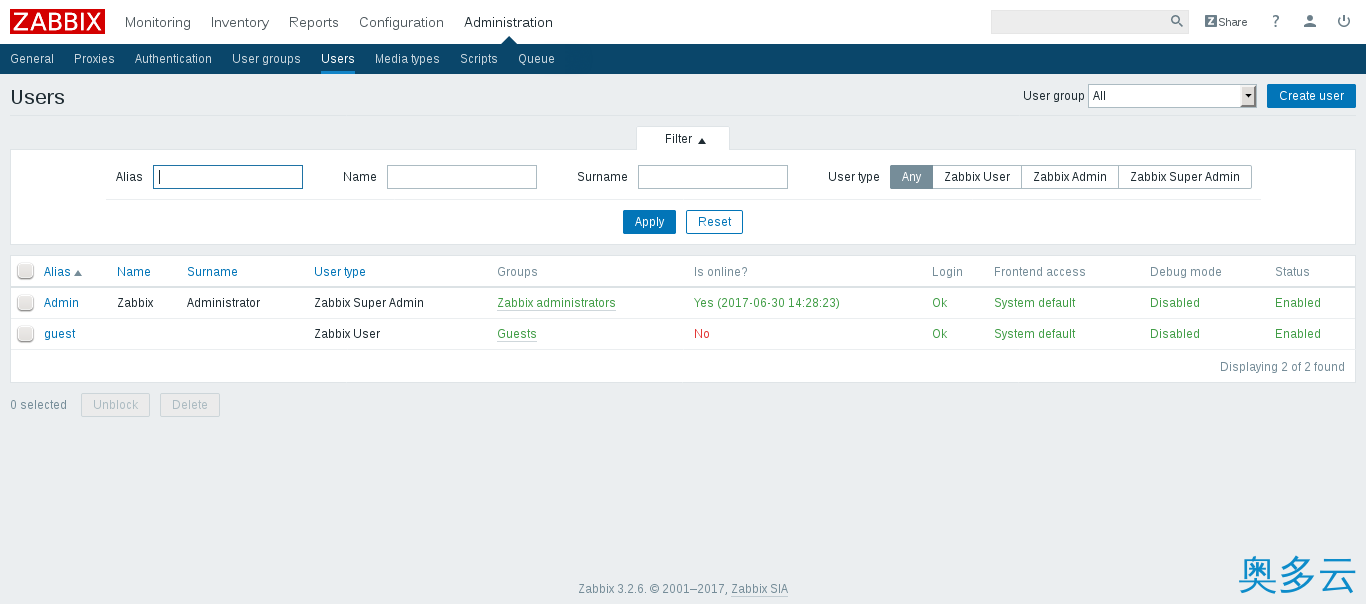Select the Zabbix User type option

(x=977, y=177)
